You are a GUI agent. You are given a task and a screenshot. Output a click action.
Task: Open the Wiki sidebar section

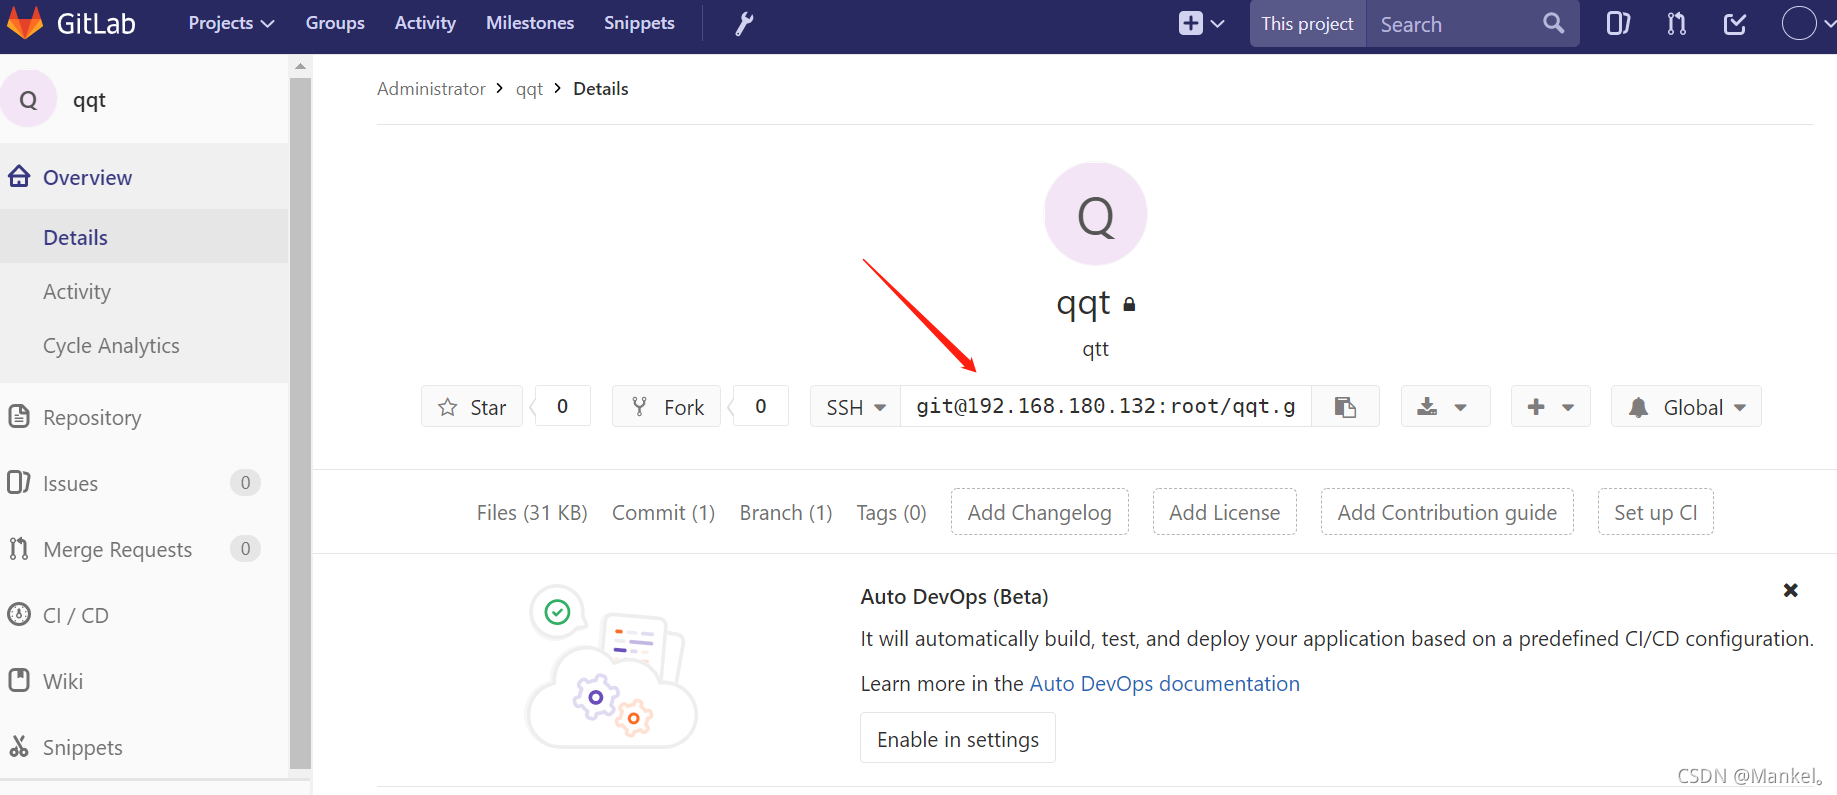pos(63,681)
